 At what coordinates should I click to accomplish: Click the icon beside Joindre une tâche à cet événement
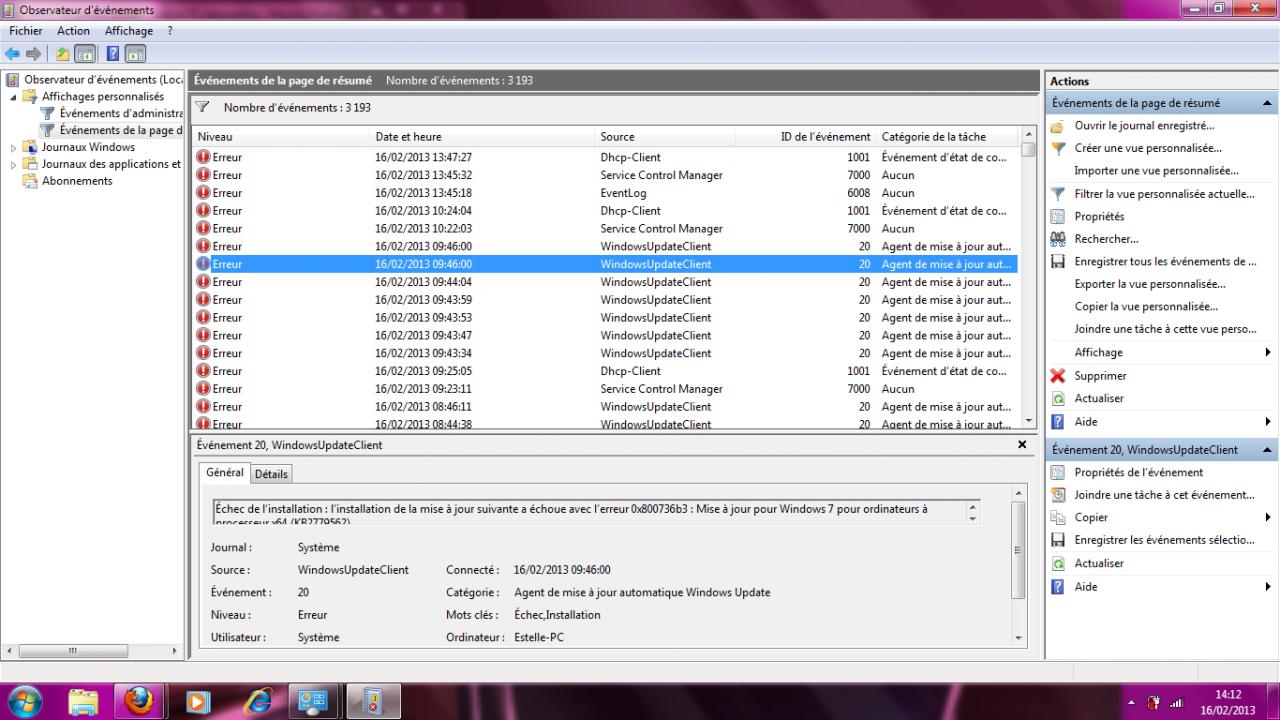coord(1057,495)
